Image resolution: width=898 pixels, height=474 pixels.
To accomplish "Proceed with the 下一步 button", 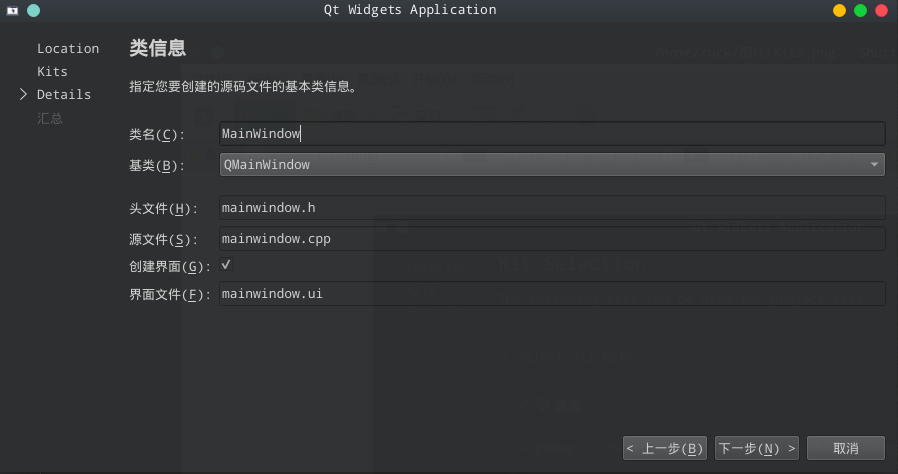I will click(x=757, y=448).
